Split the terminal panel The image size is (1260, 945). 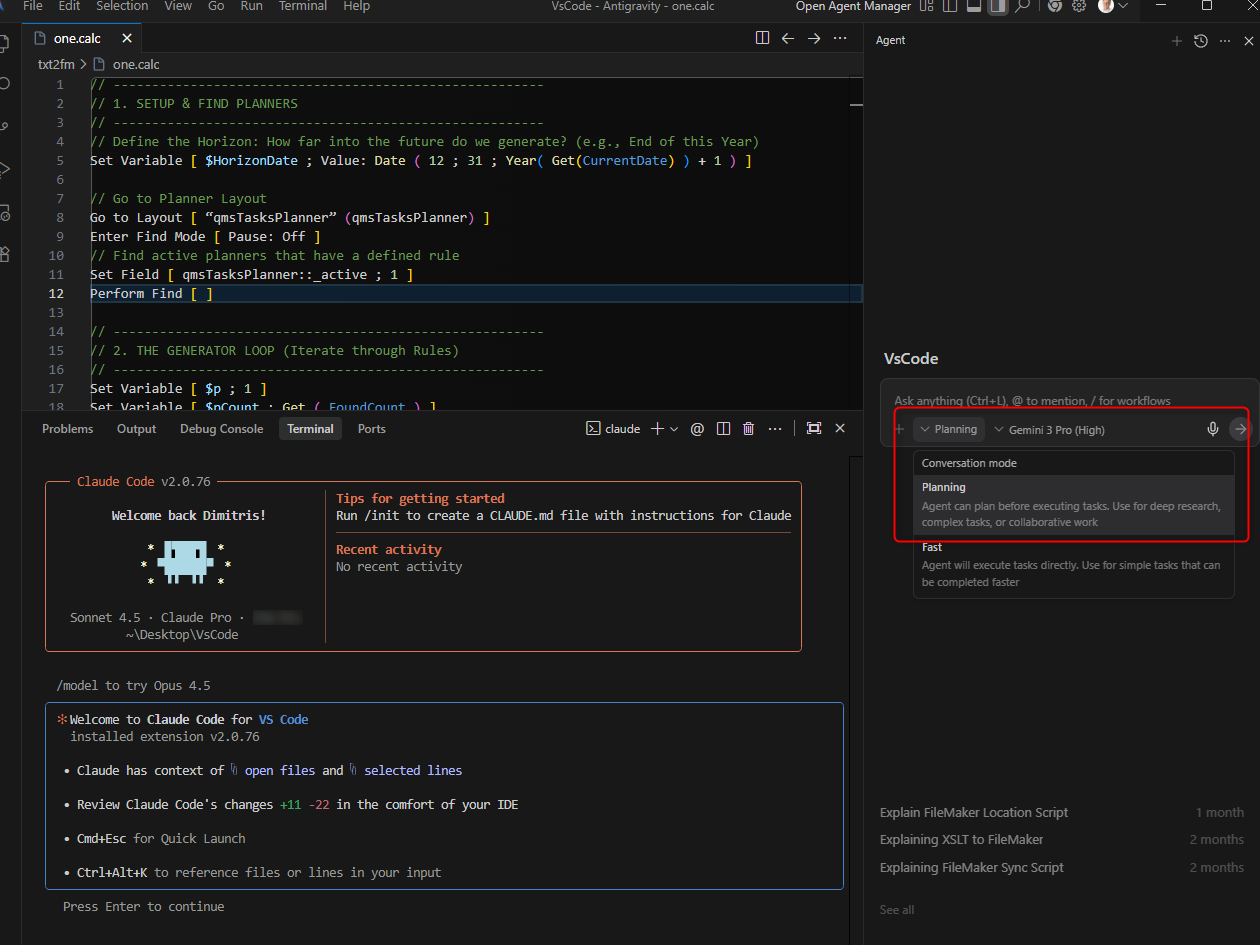(x=723, y=429)
